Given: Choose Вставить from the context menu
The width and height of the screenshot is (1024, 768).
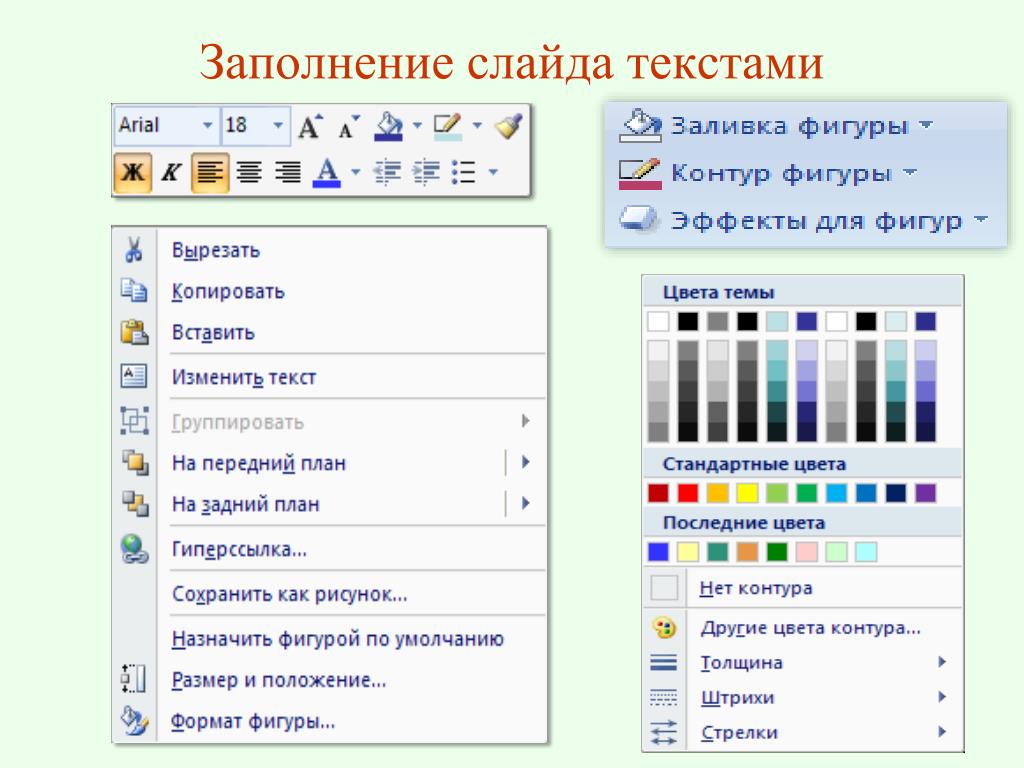Looking at the screenshot, I should (x=329, y=332).
